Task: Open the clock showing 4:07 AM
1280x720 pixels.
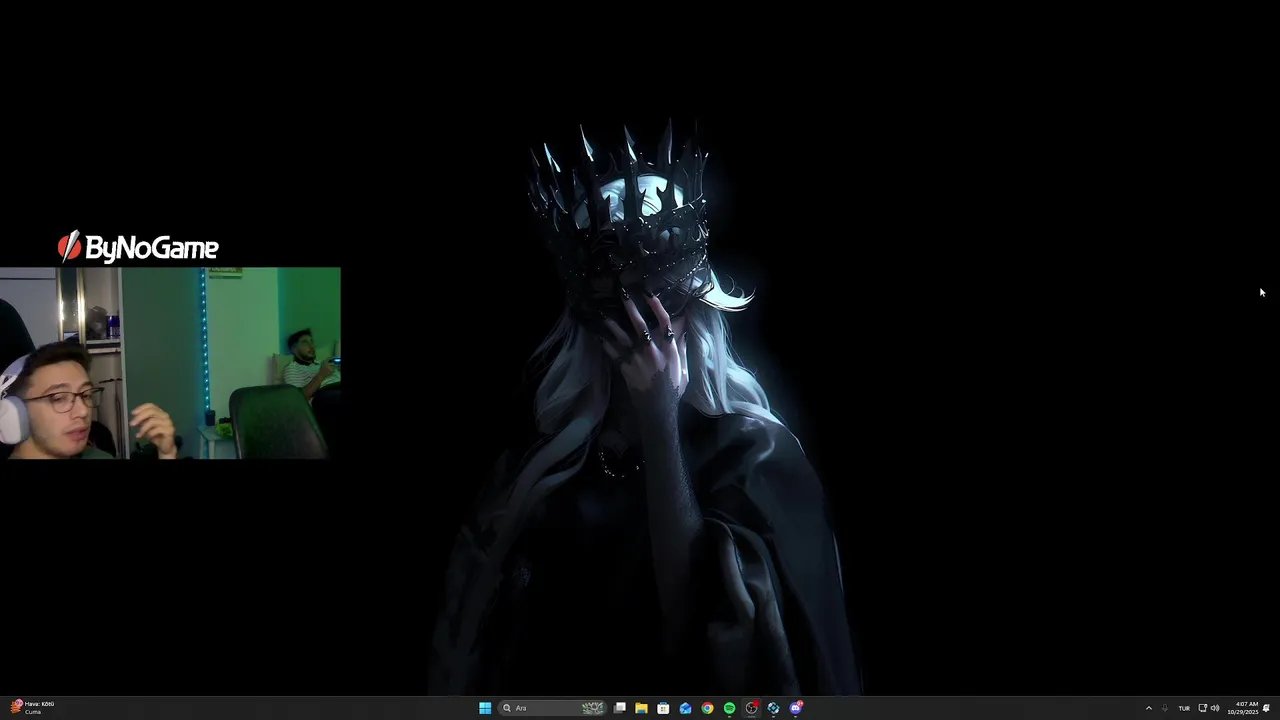Action: [x=1243, y=708]
